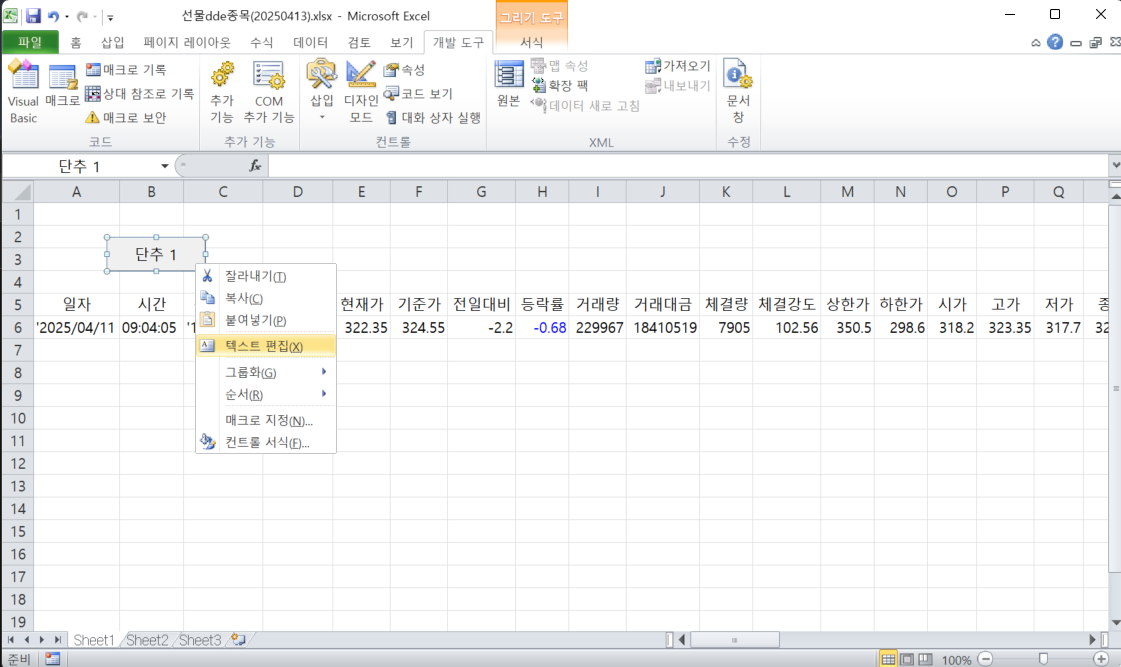Click the 원본 (Source) XML icon
This screenshot has height=667, width=1121.
(x=507, y=86)
